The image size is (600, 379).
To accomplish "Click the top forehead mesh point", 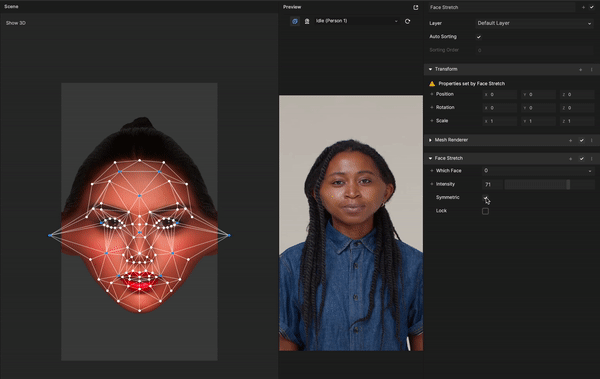I will point(140,160).
